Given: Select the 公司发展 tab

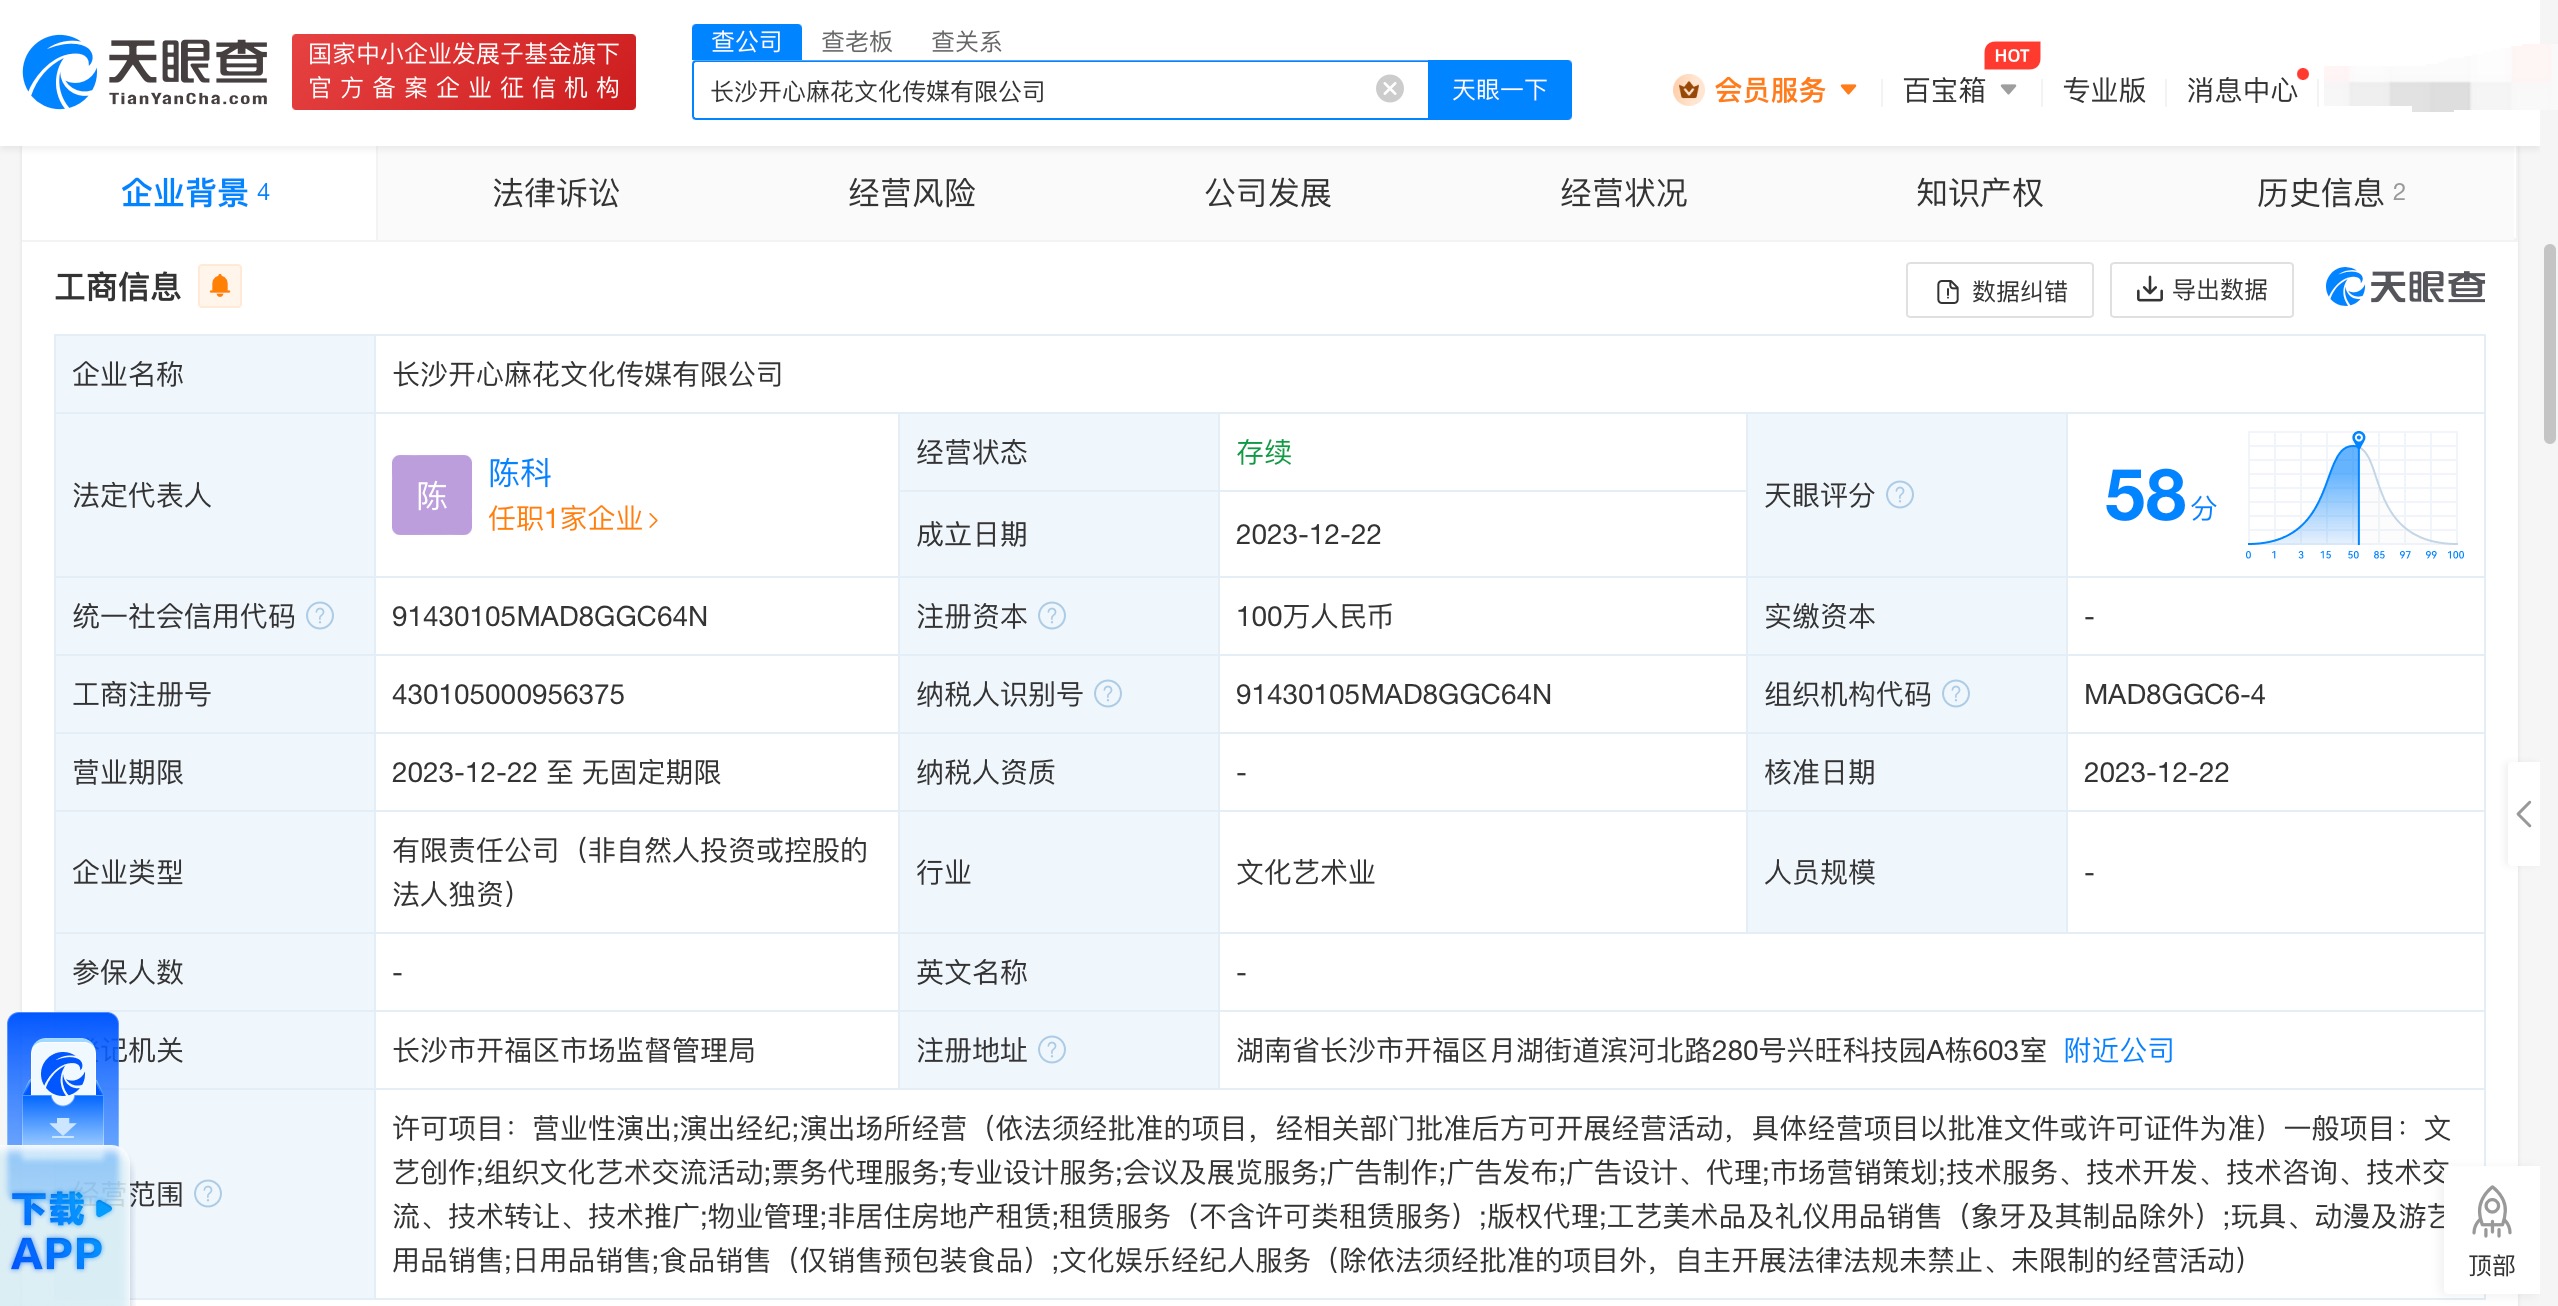Looking at the screenshot, I should 1268,193.
